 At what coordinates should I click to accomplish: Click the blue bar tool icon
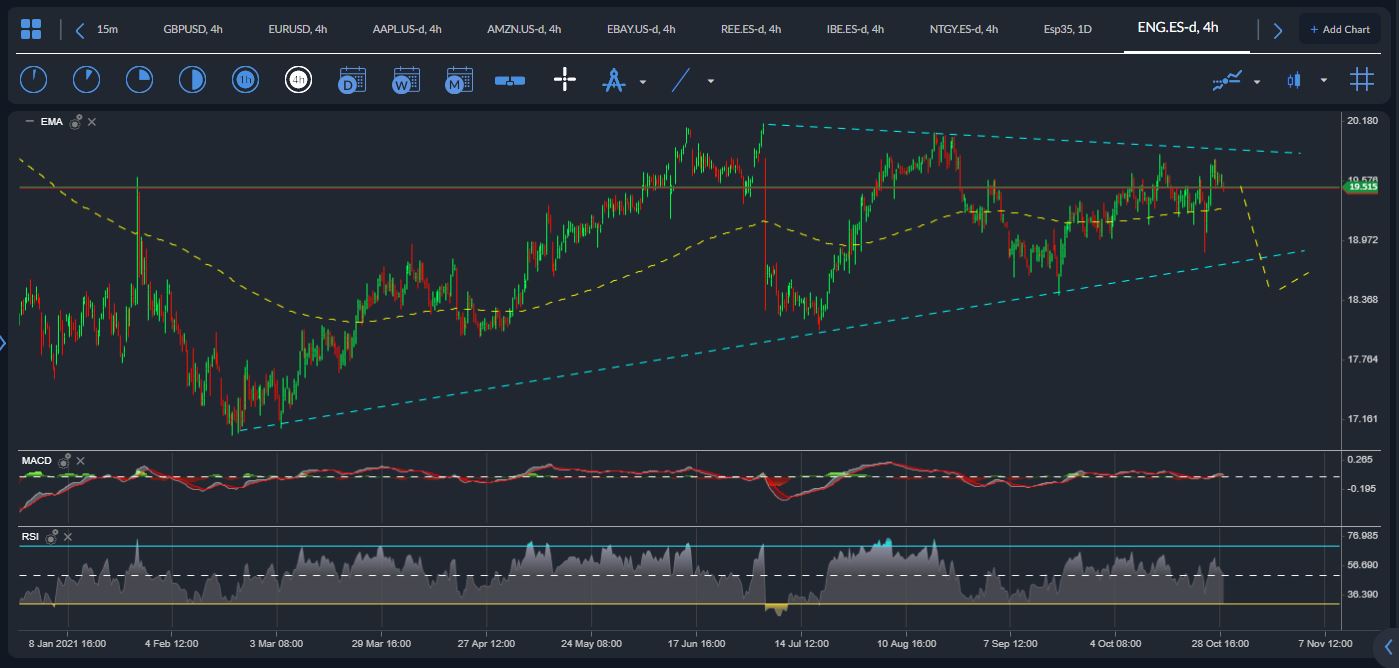[x=510, y=81]
